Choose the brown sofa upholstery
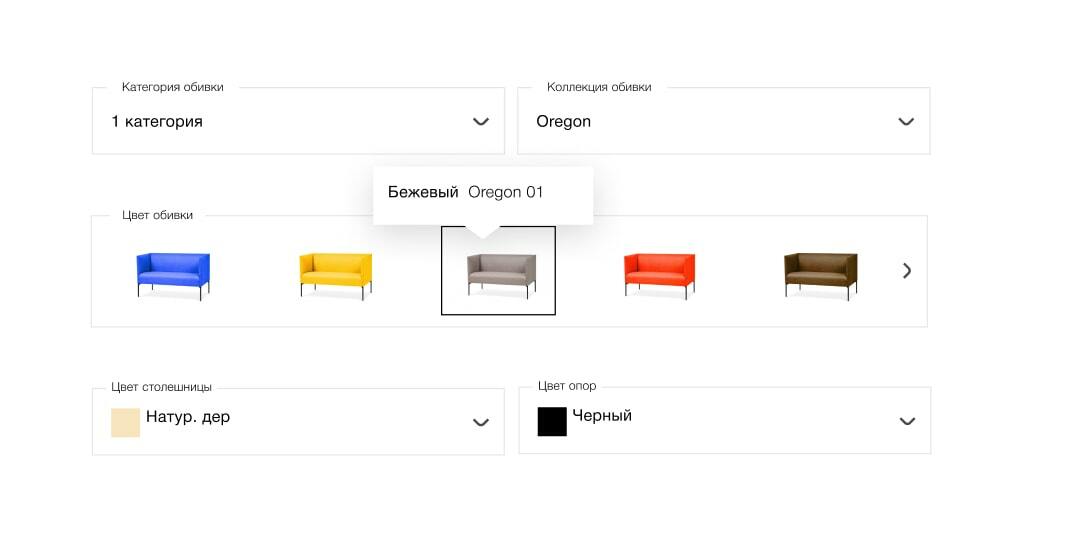 click(x=821, y=274)
